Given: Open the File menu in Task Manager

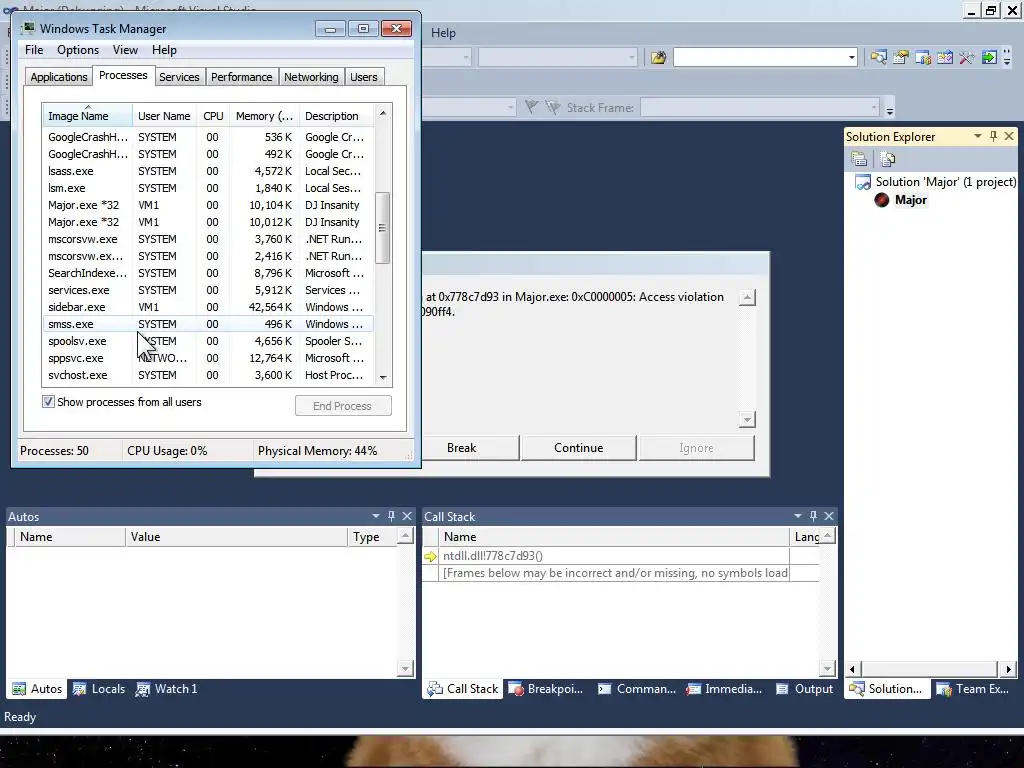Looking at the screenshot, I should coord(34,50).
